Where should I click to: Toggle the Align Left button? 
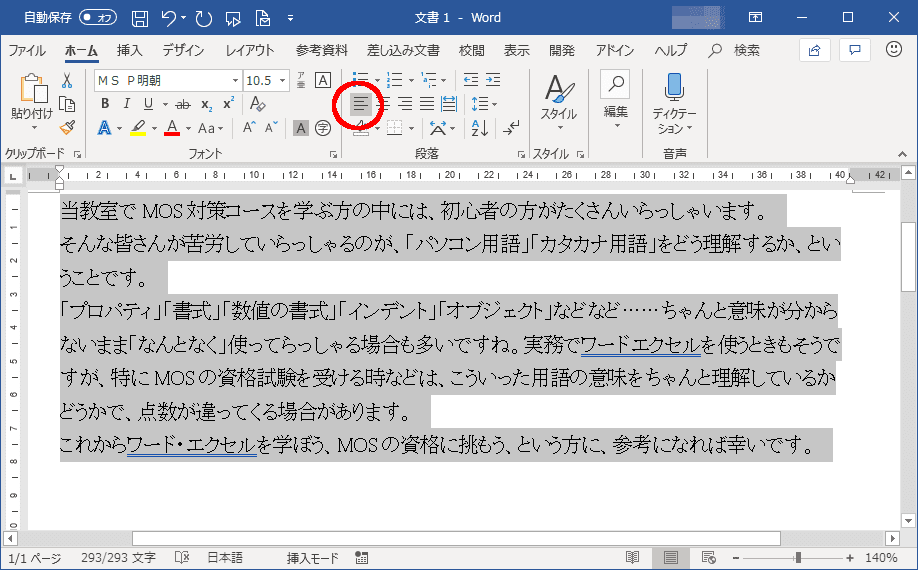(361, 104)
